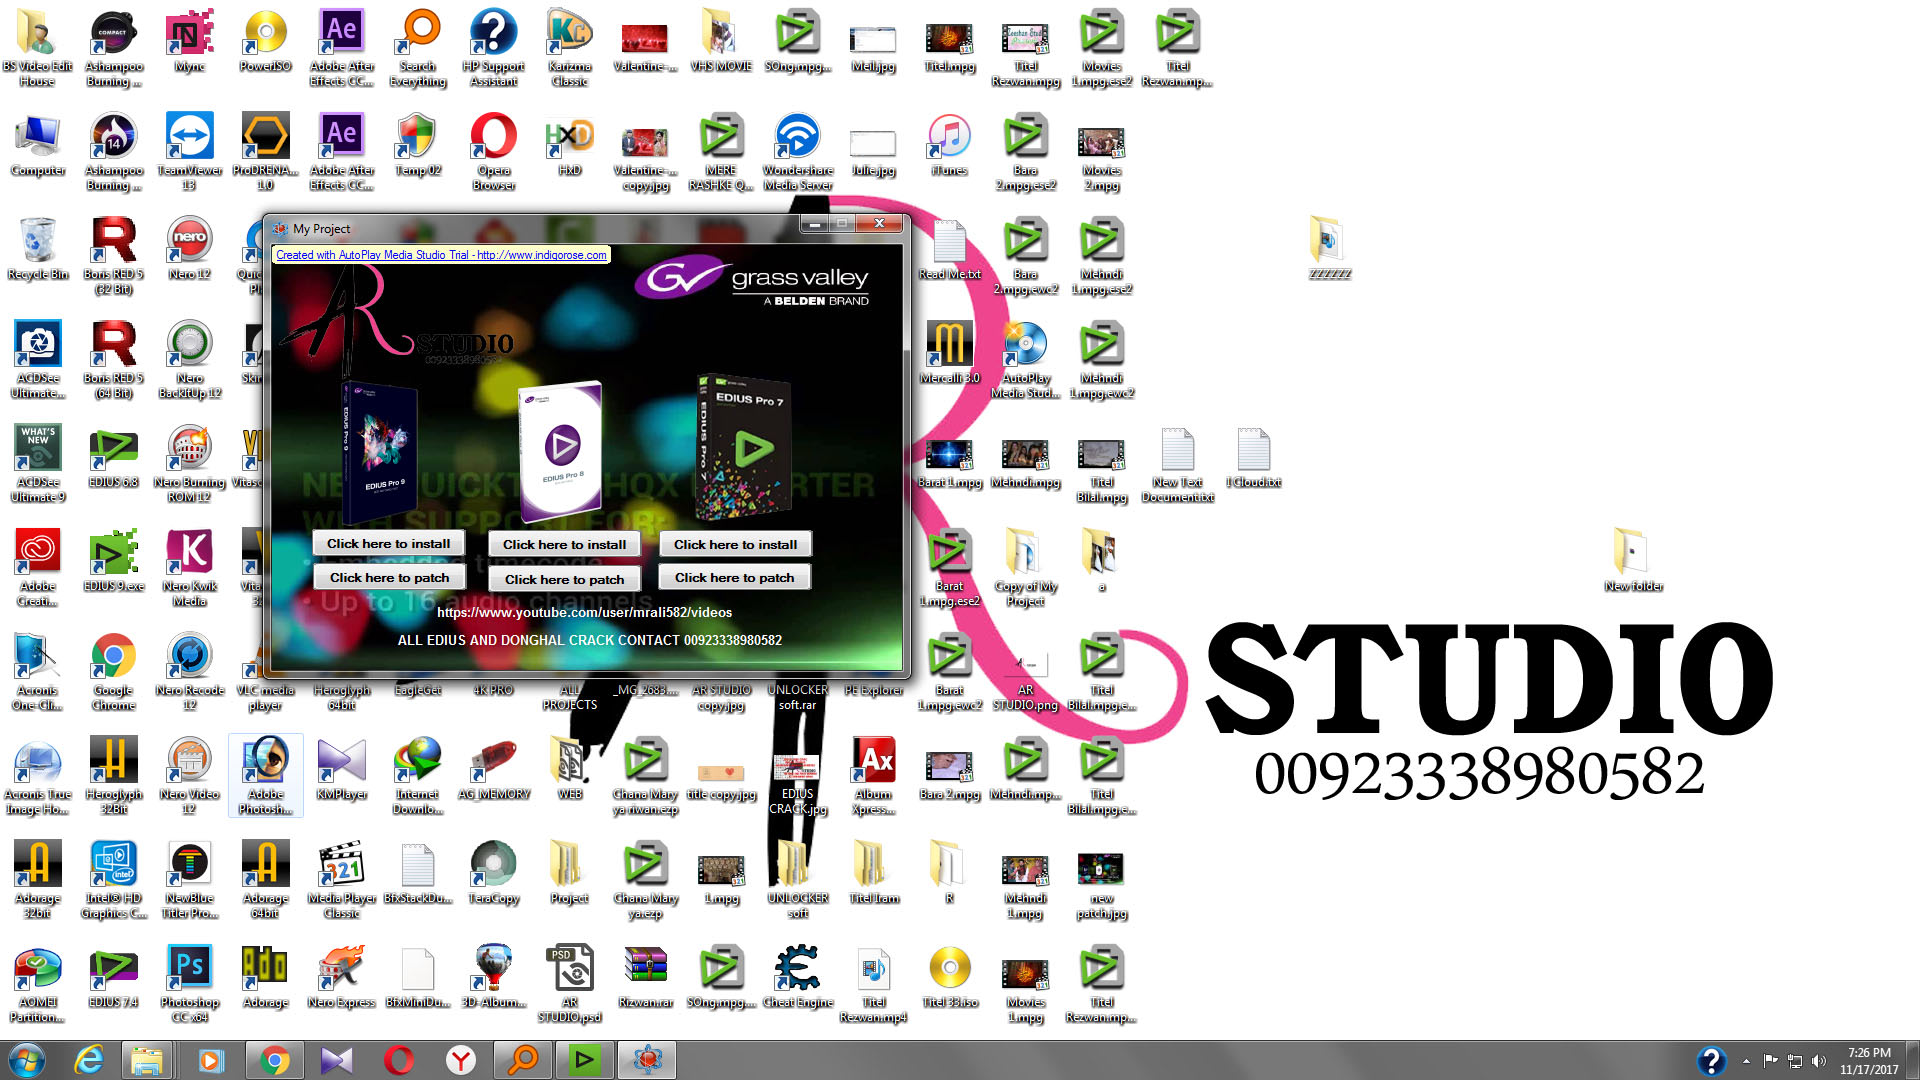Click the YouTube URL text in My Project
This screenshot has width=1920, height=1080.
click(x=584, y=612)
